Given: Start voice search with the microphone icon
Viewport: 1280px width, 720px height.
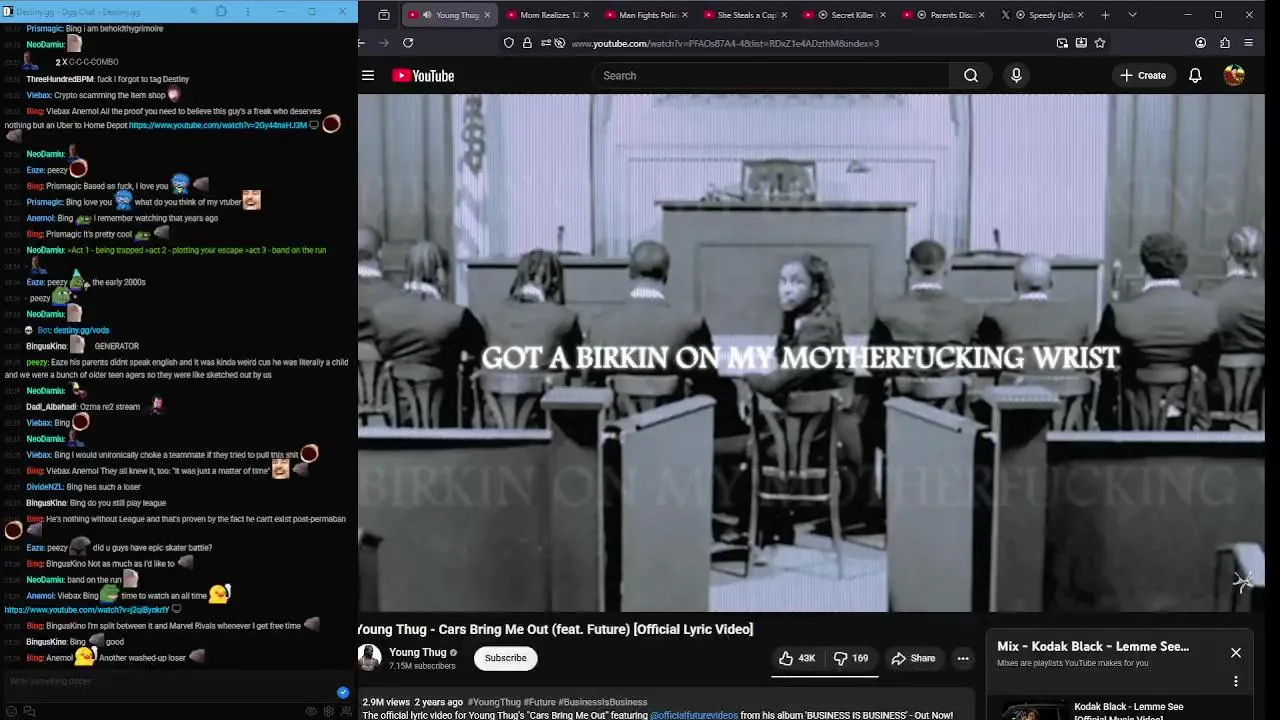Looking at the screenshot, I should 1016,76.
